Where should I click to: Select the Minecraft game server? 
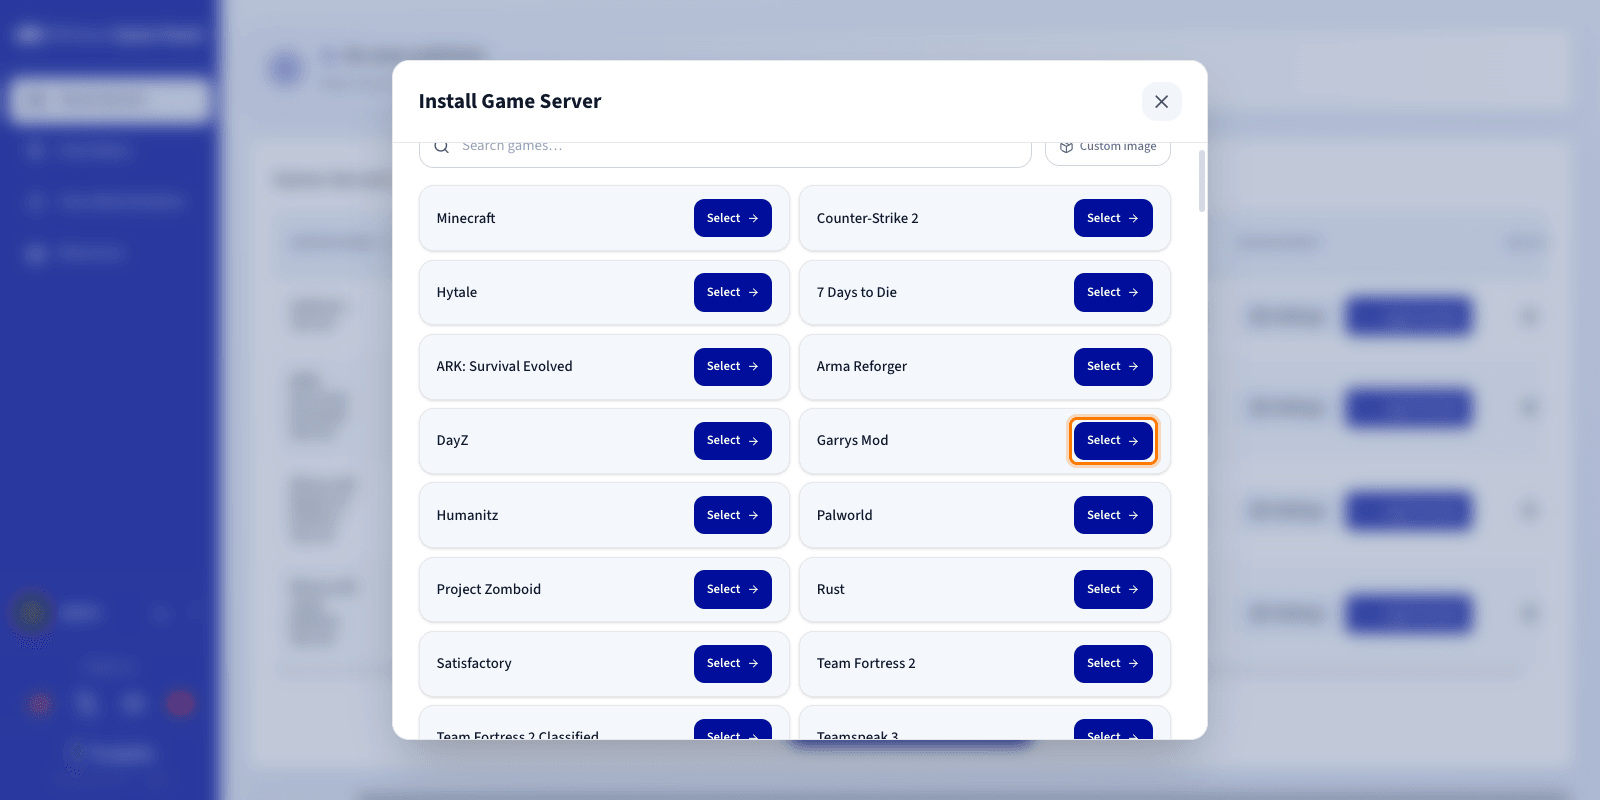tap(732, 218)
